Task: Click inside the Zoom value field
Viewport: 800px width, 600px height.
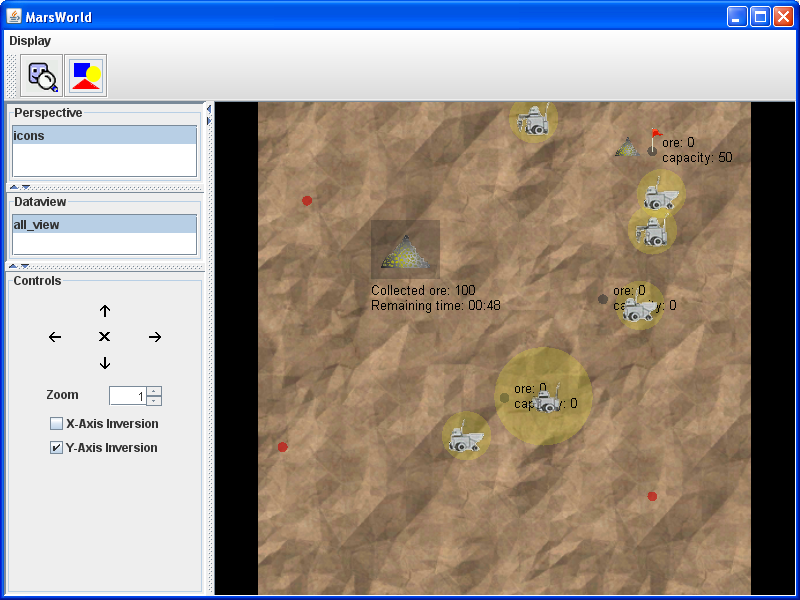Action: coord(127,396)
